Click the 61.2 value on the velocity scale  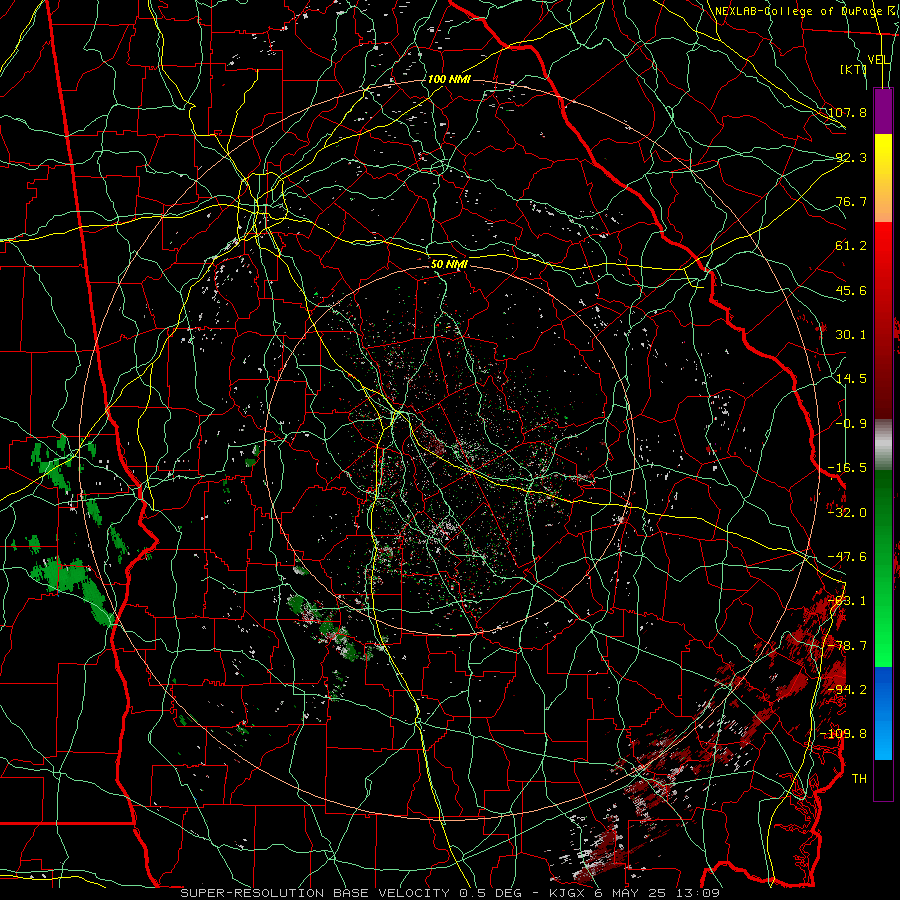click(851, 246)
